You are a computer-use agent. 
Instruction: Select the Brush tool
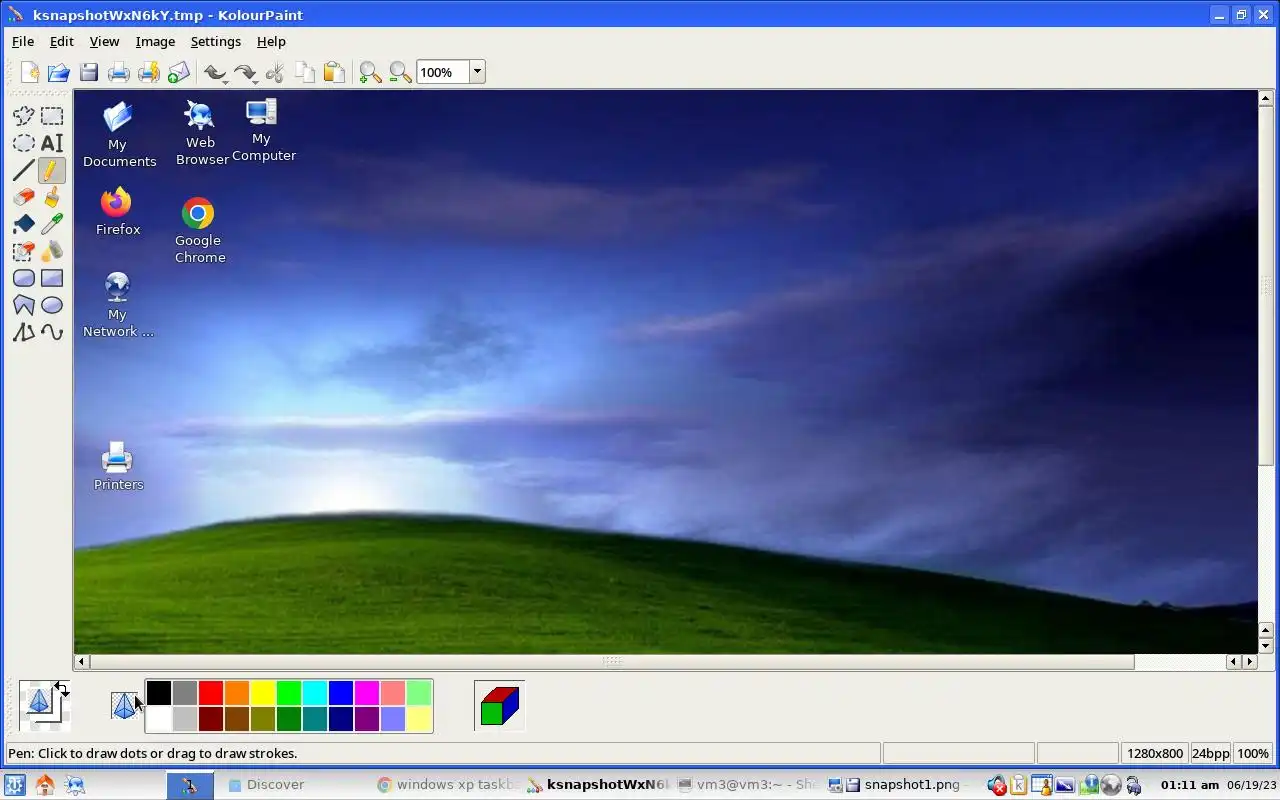(x=52, y=197)
